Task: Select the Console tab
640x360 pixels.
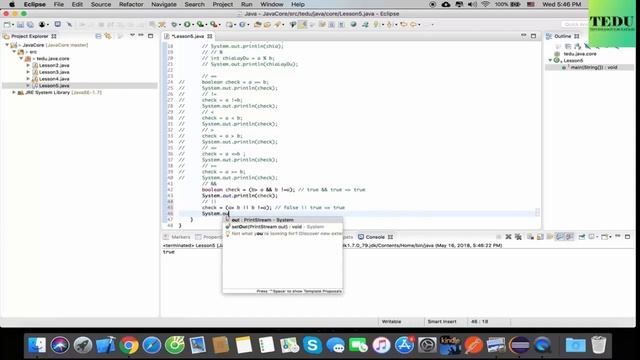Action: coord(375,237)
